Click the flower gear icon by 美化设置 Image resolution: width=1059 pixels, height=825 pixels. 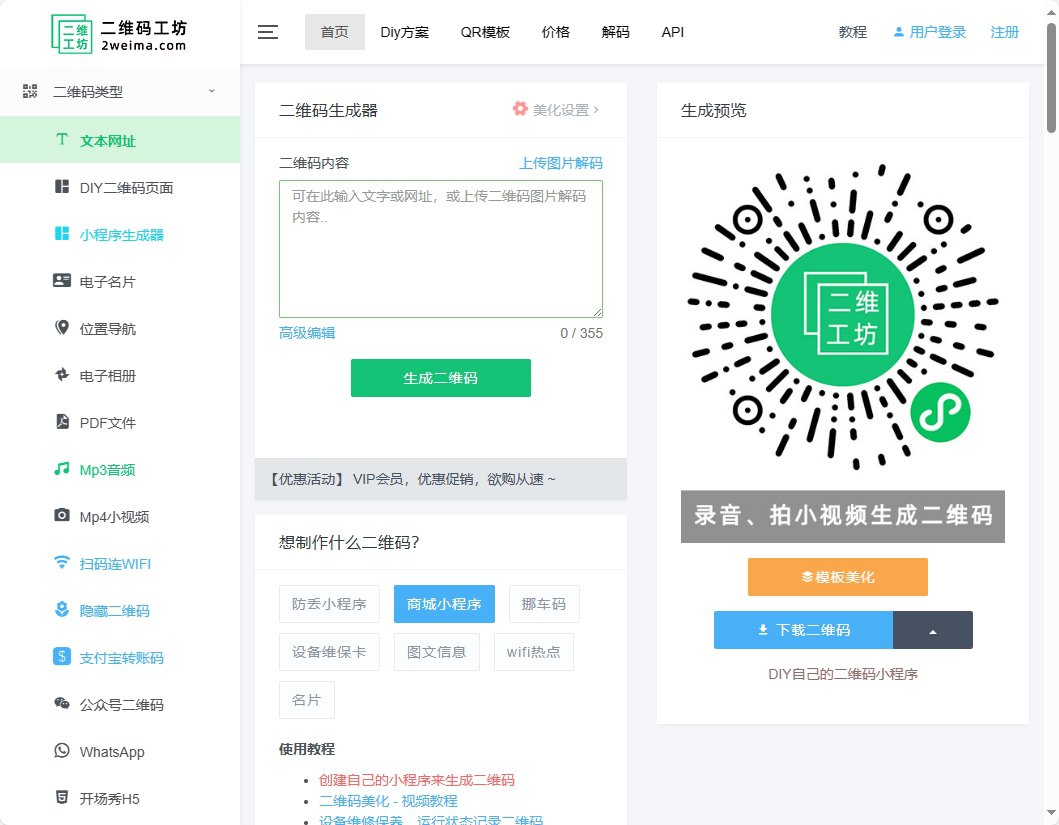click(x=520, y=109)
